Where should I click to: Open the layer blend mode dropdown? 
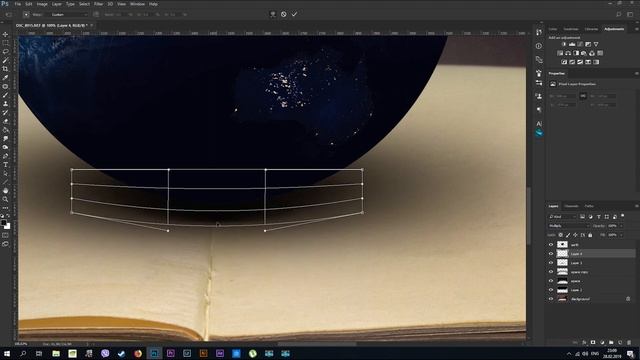(569, 226)
